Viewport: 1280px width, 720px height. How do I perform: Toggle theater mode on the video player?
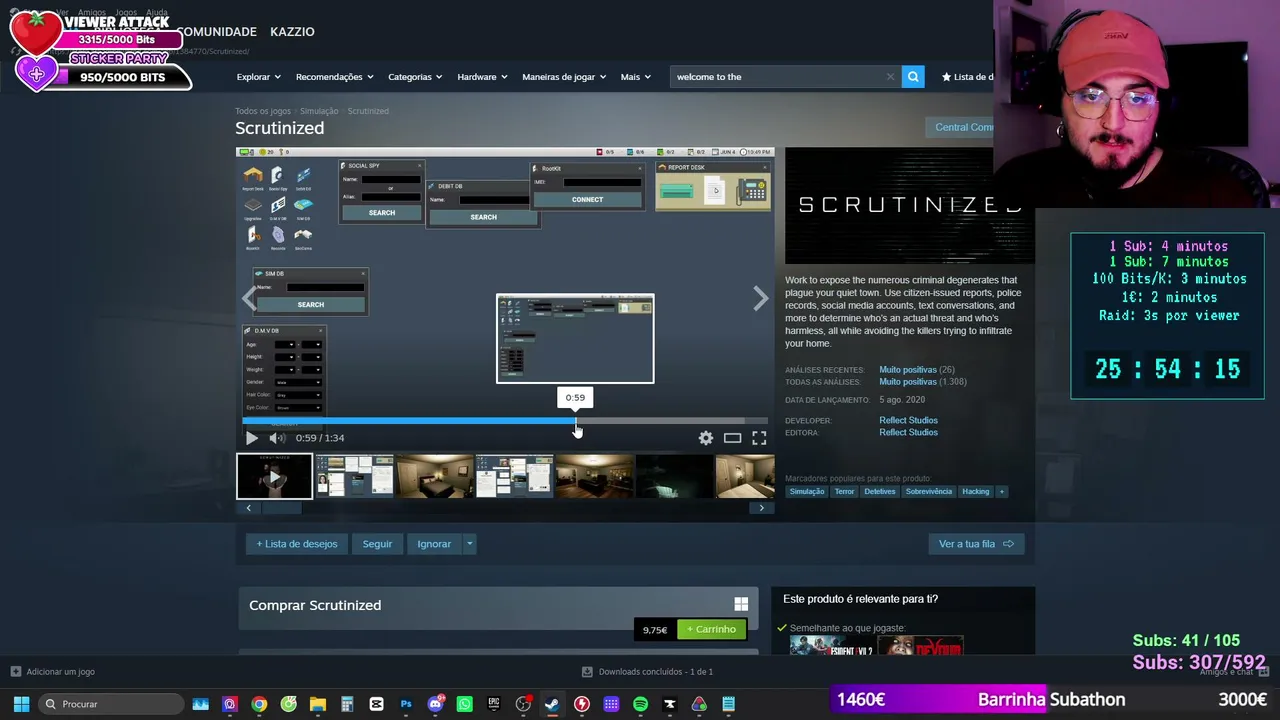pos(733,438)
